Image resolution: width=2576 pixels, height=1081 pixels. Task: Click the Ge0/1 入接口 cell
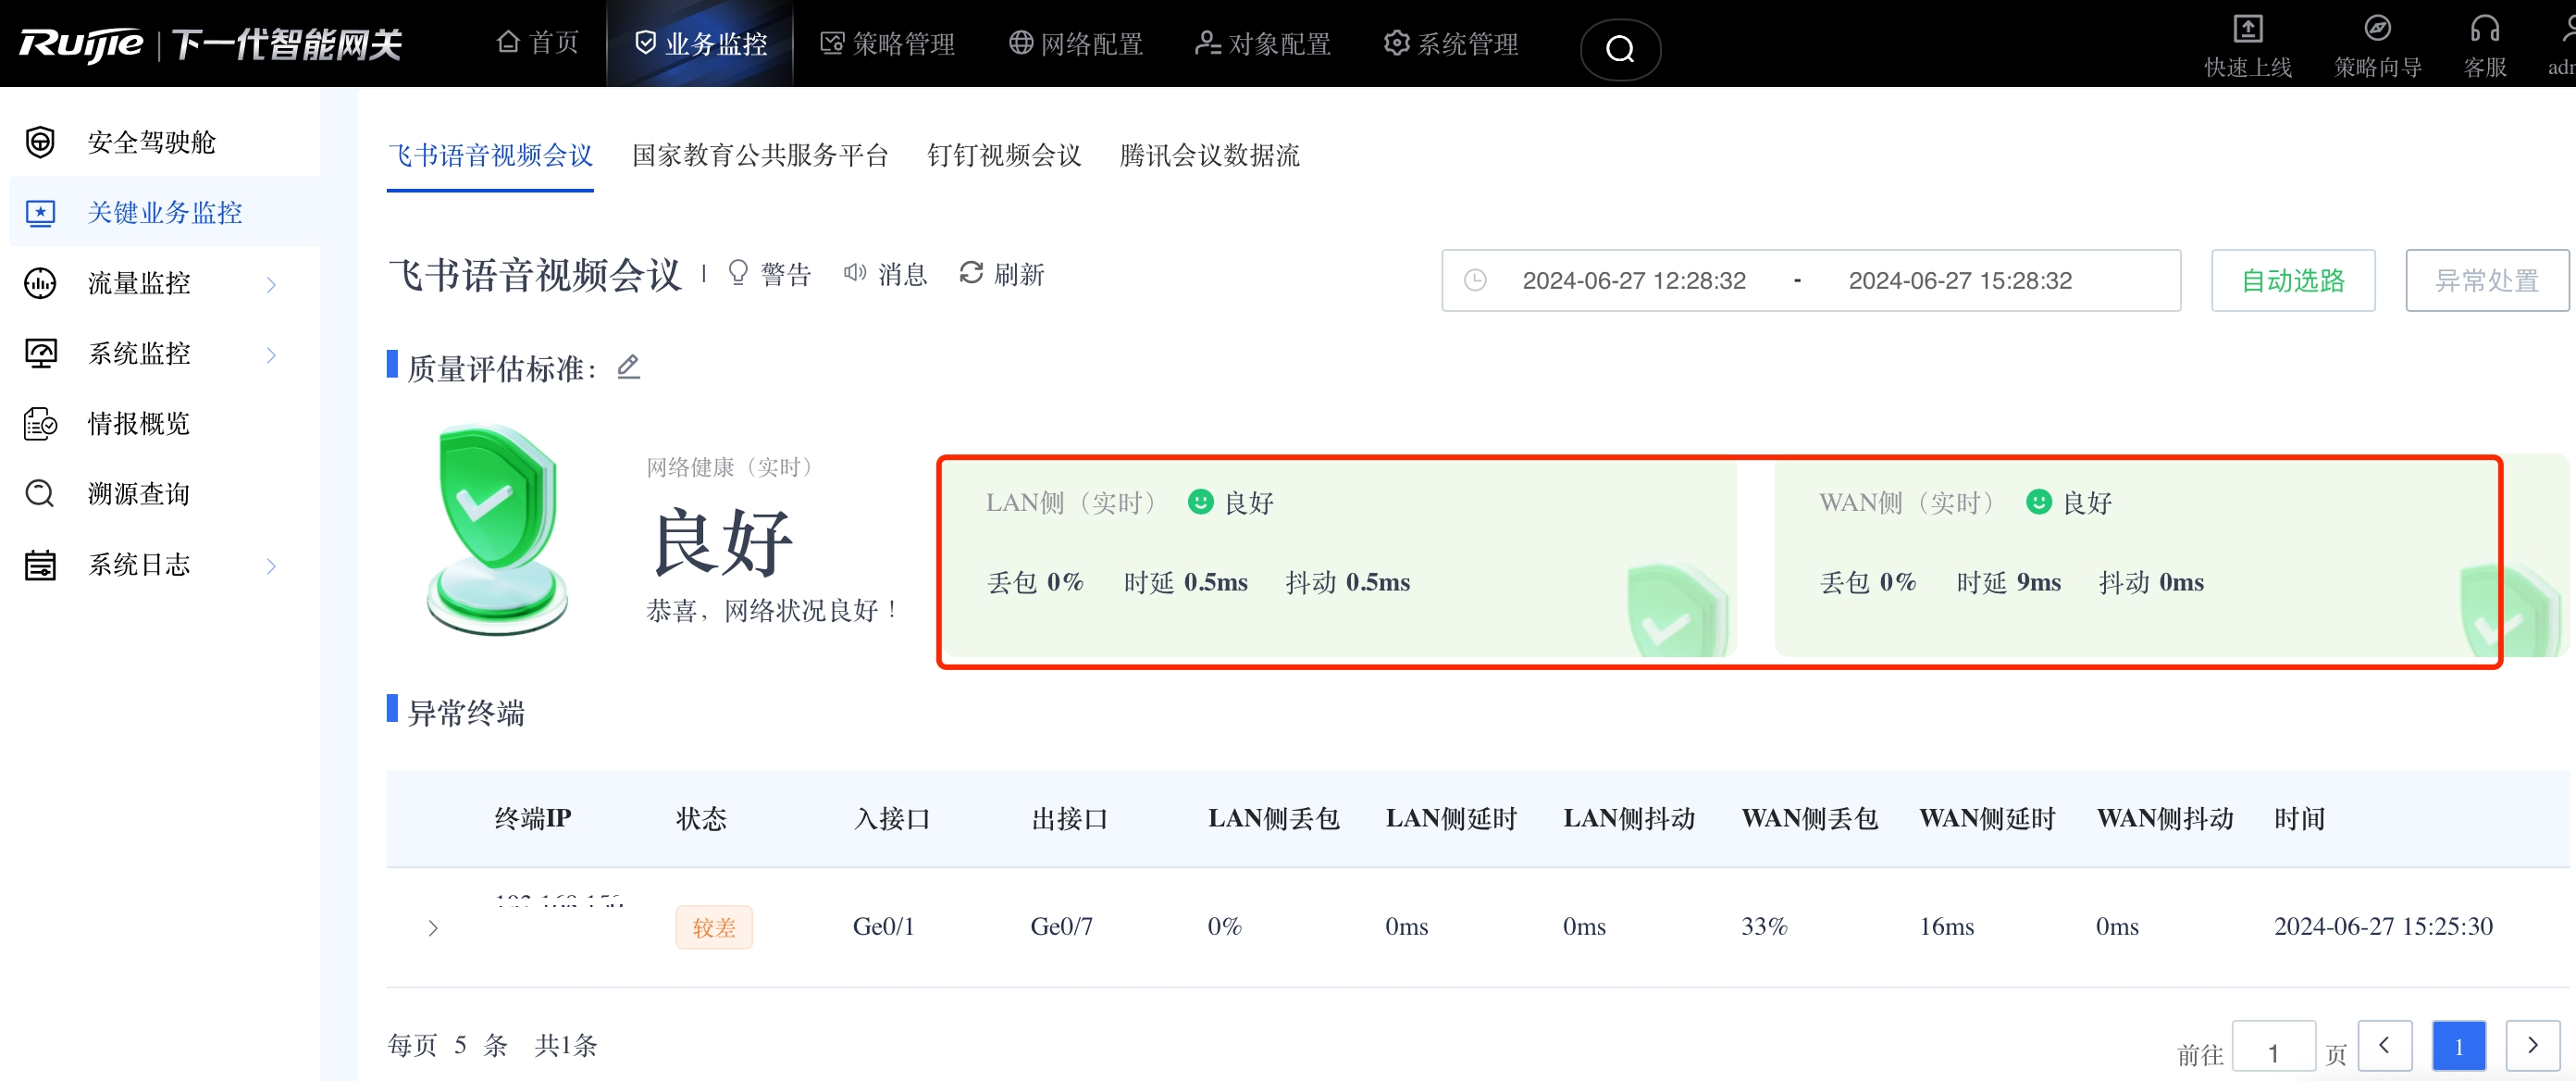(x=883, y=927)
